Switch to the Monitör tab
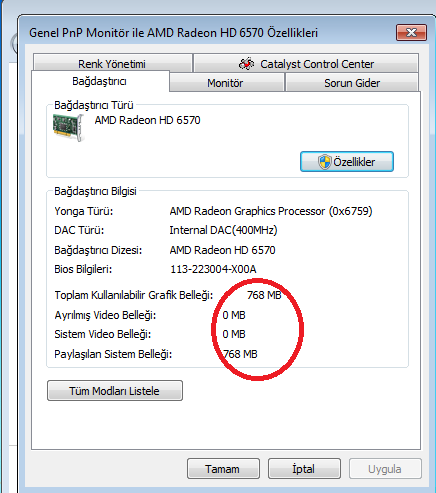 click(x=227, y=83)
